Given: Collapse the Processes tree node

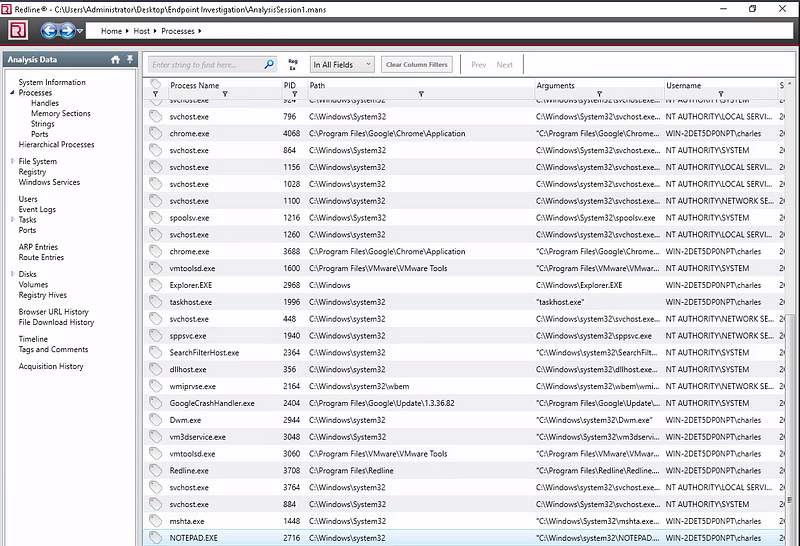Looking at the screenshot, I should click(12, 92).
